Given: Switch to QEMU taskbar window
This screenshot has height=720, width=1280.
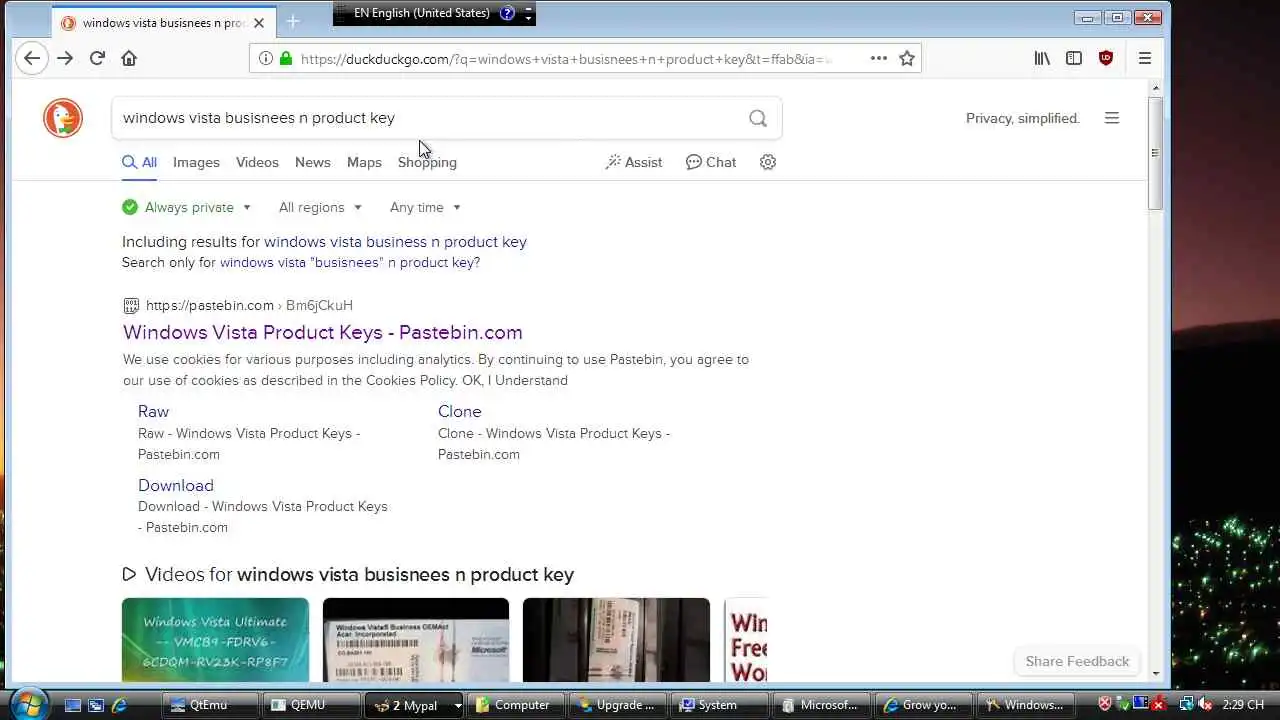Looking at the screenshot, I should [312, 705].
